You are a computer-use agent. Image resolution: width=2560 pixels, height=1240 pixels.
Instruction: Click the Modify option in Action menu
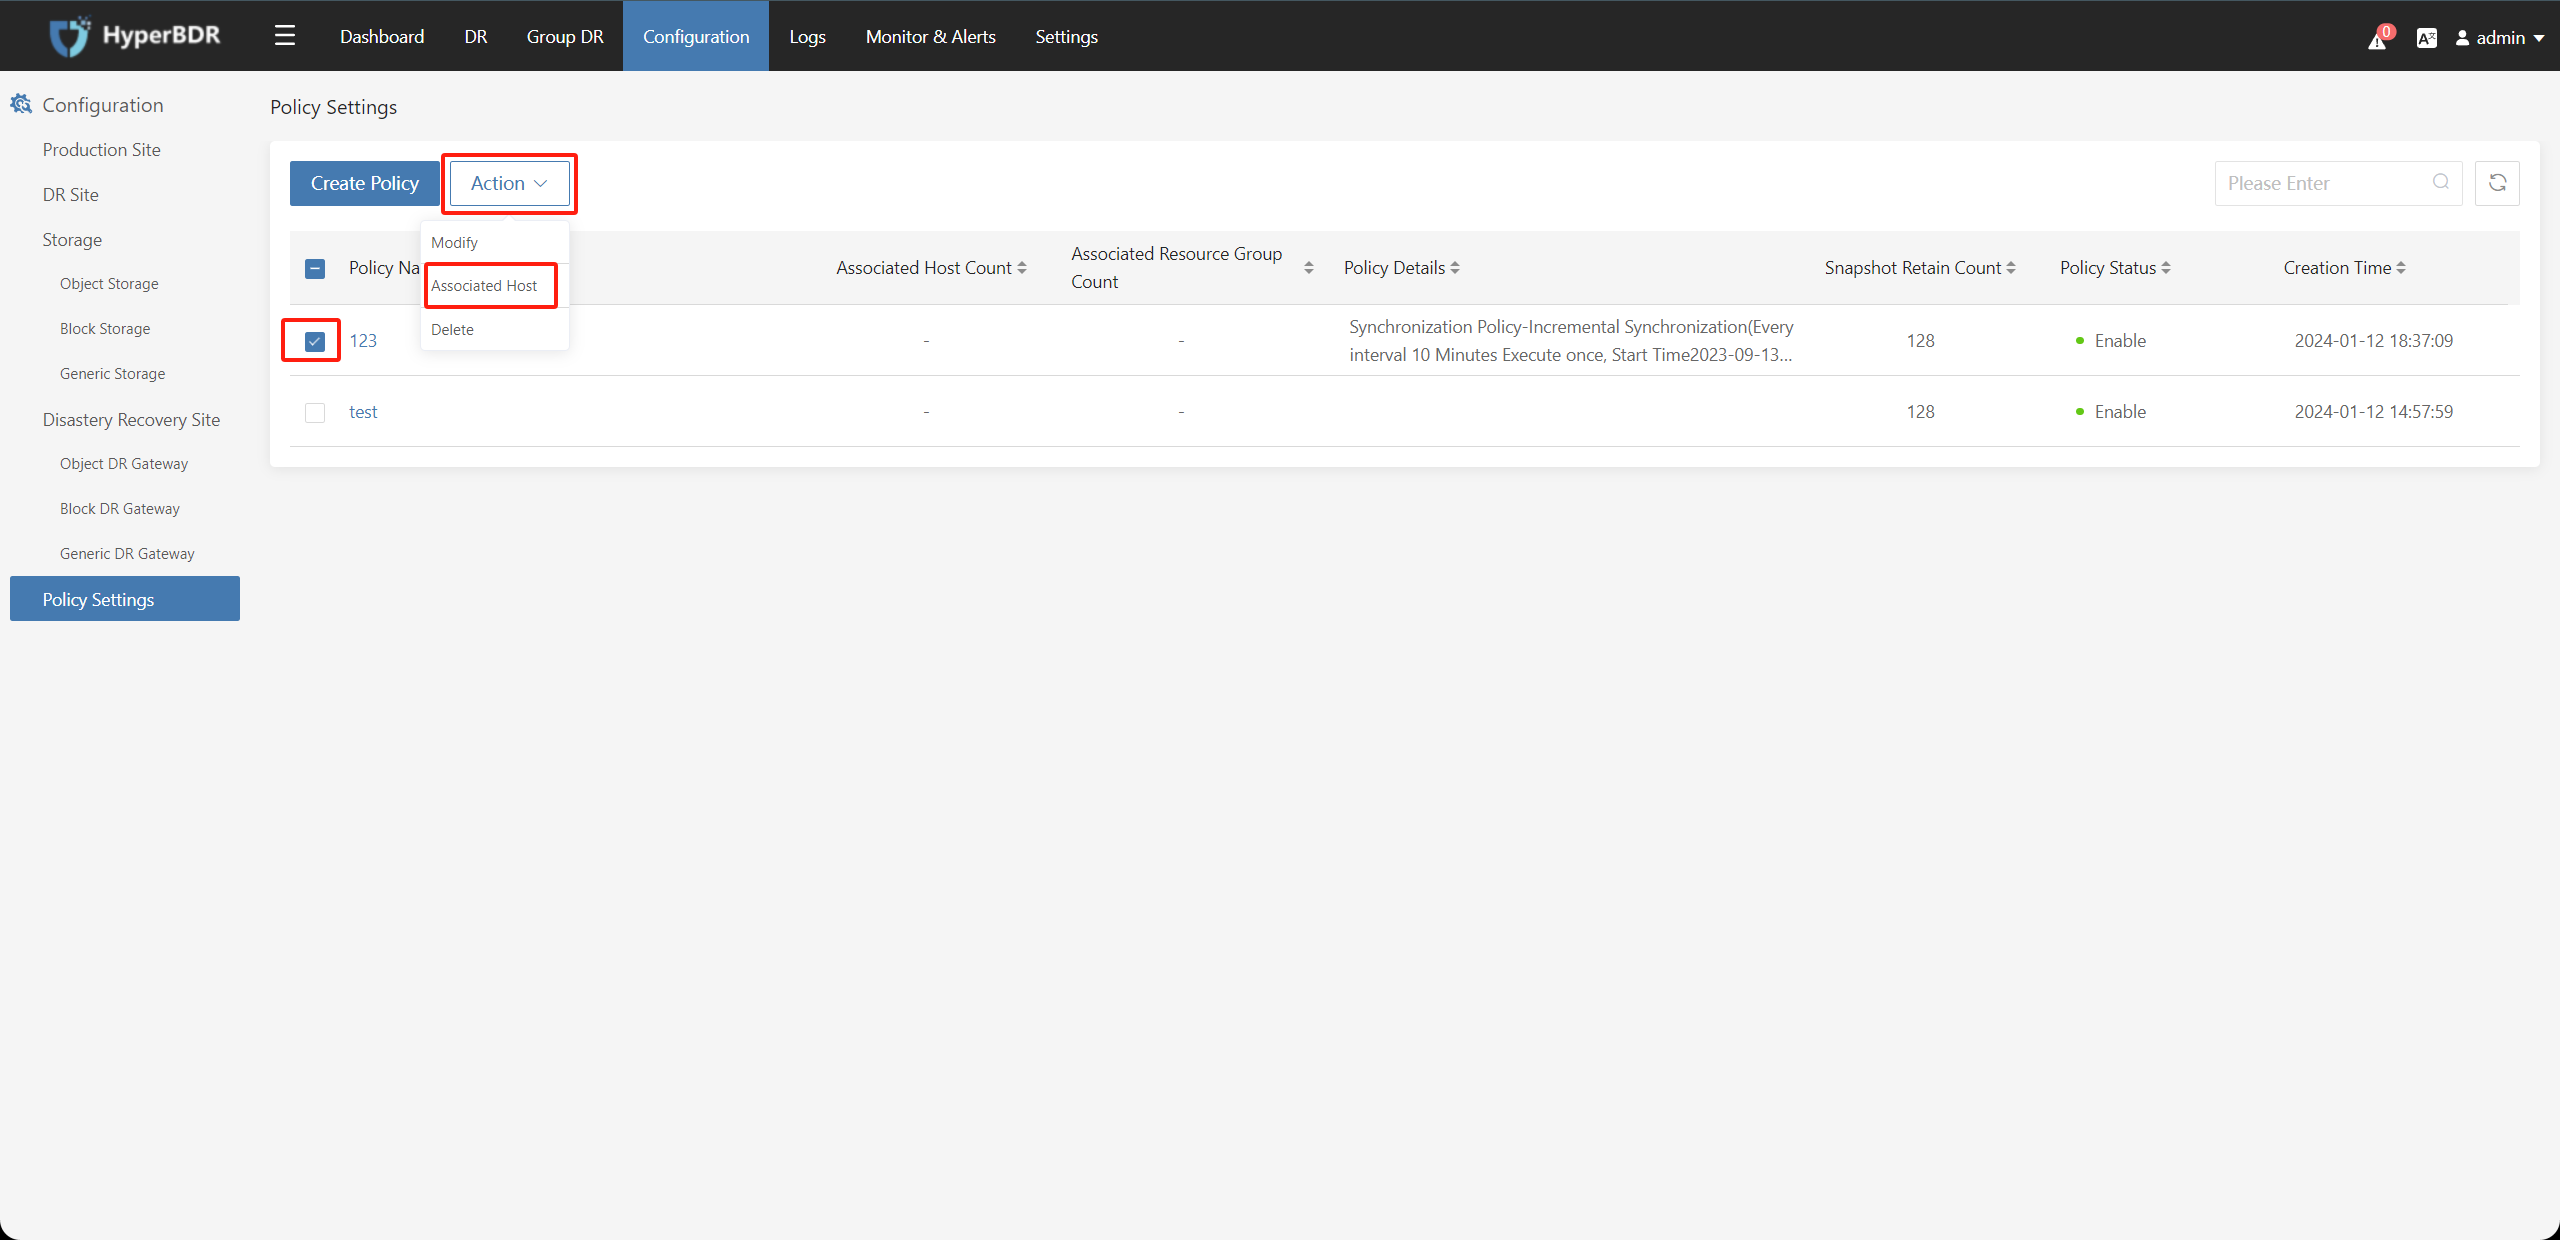pyautogui.click(x=456, y=241)
